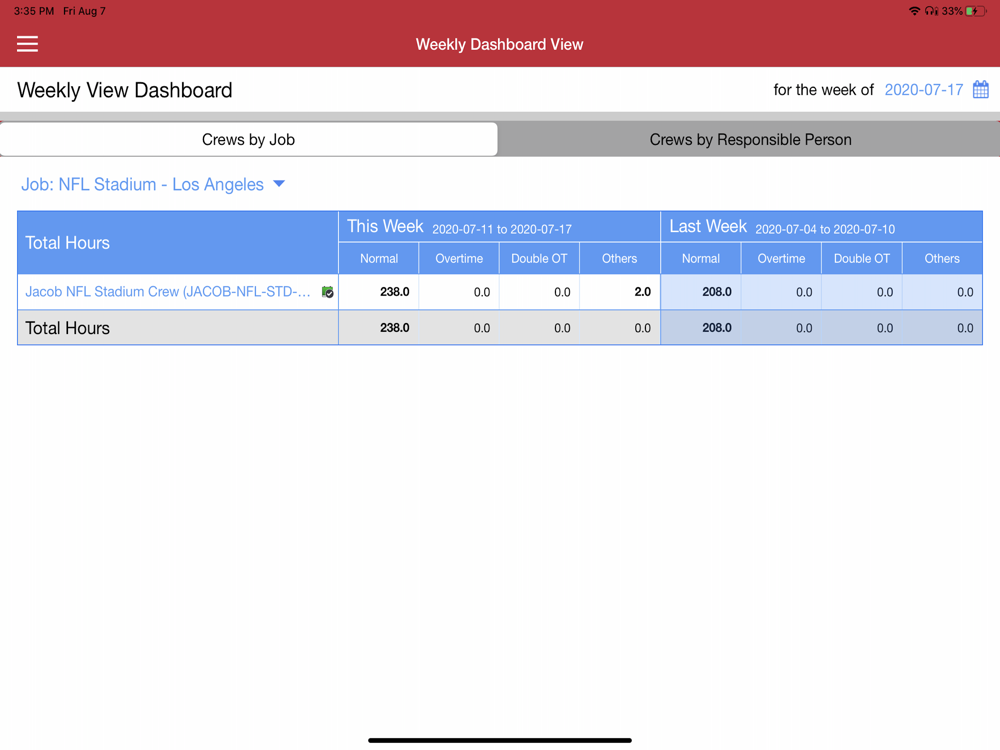Viewport: 1000px width, 750px height.
Task: Click total This Week Normal 238.0 cell
Action: [x=379, y=327]
